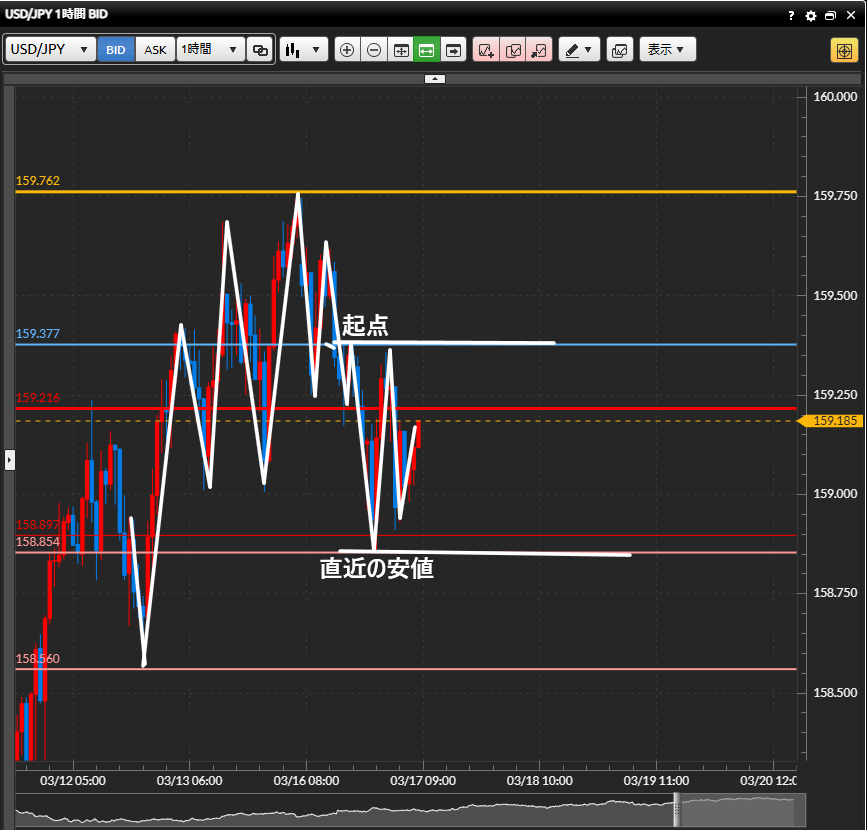Viewport: 867px width, 830px height.
Task: Open the chart window settings gear
Action: pos(811,16)
